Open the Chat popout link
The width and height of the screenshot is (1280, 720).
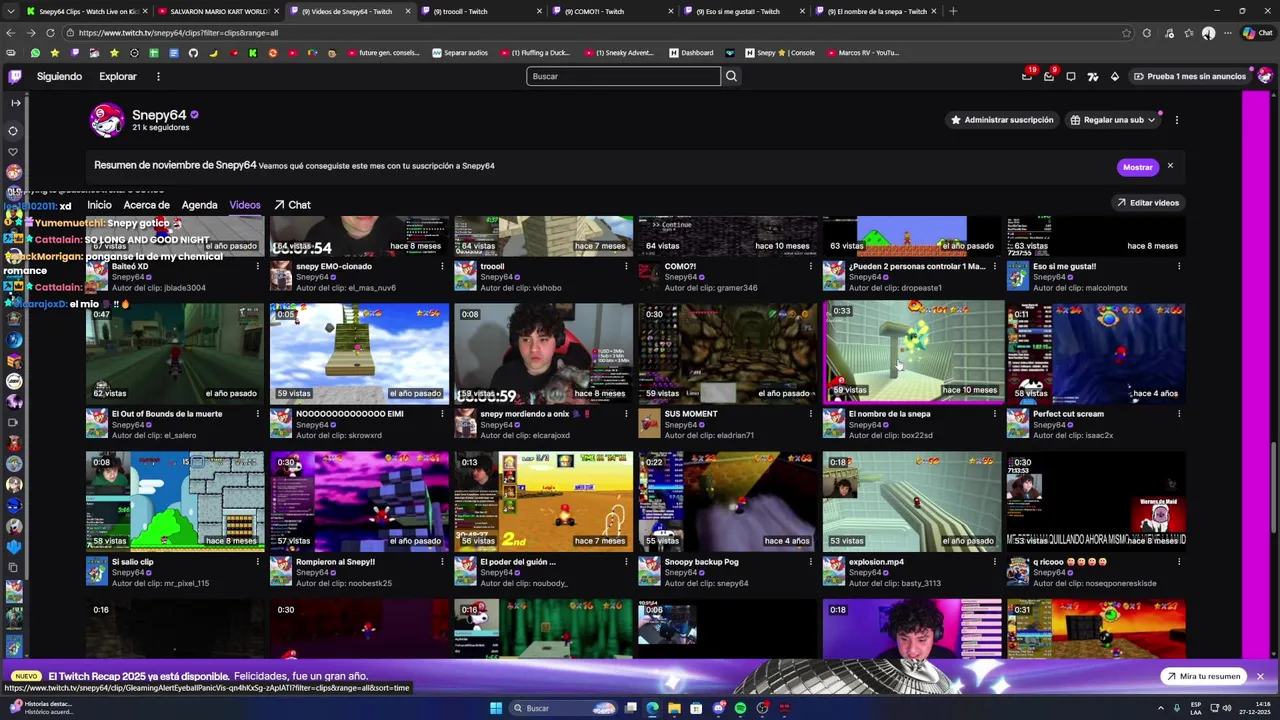click(292, 205)
